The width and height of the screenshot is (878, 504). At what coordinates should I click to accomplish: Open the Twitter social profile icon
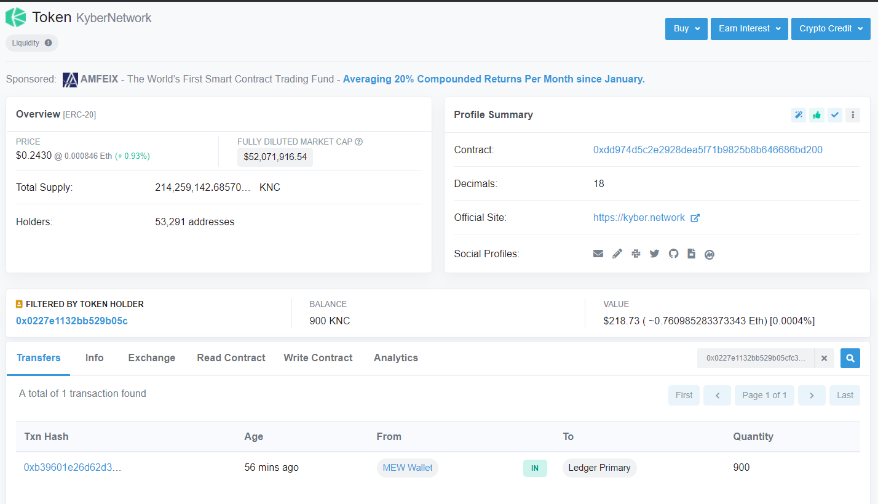pos(654,254)
